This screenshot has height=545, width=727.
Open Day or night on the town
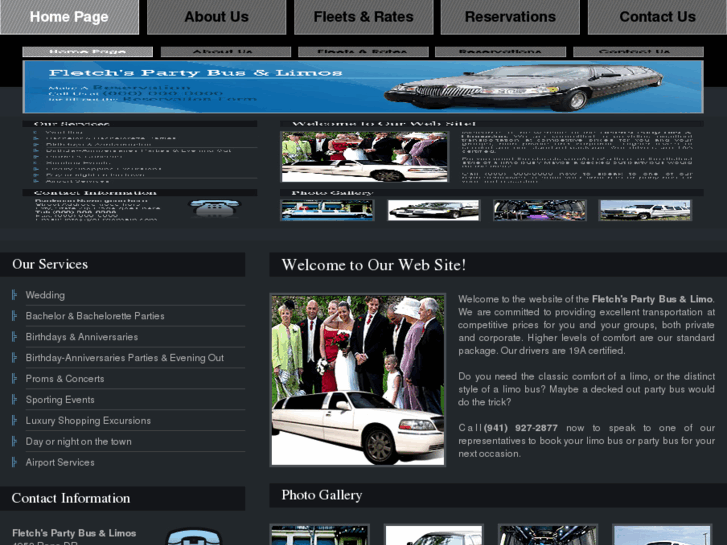[x=78, y=442]
